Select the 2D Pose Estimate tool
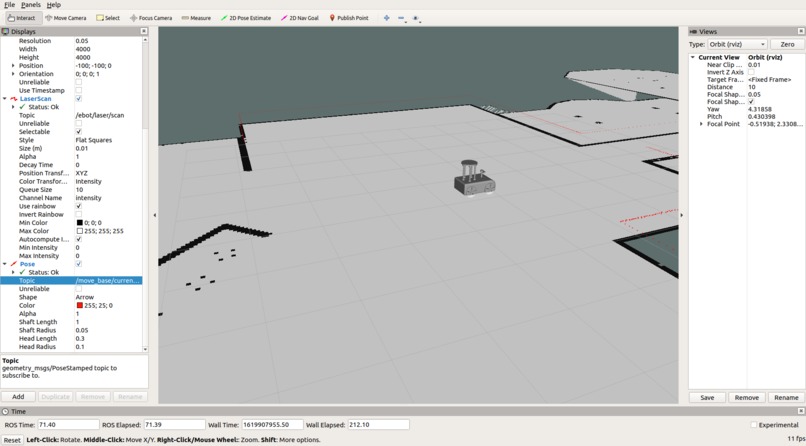The image size is (806, 446). (246, 18)
